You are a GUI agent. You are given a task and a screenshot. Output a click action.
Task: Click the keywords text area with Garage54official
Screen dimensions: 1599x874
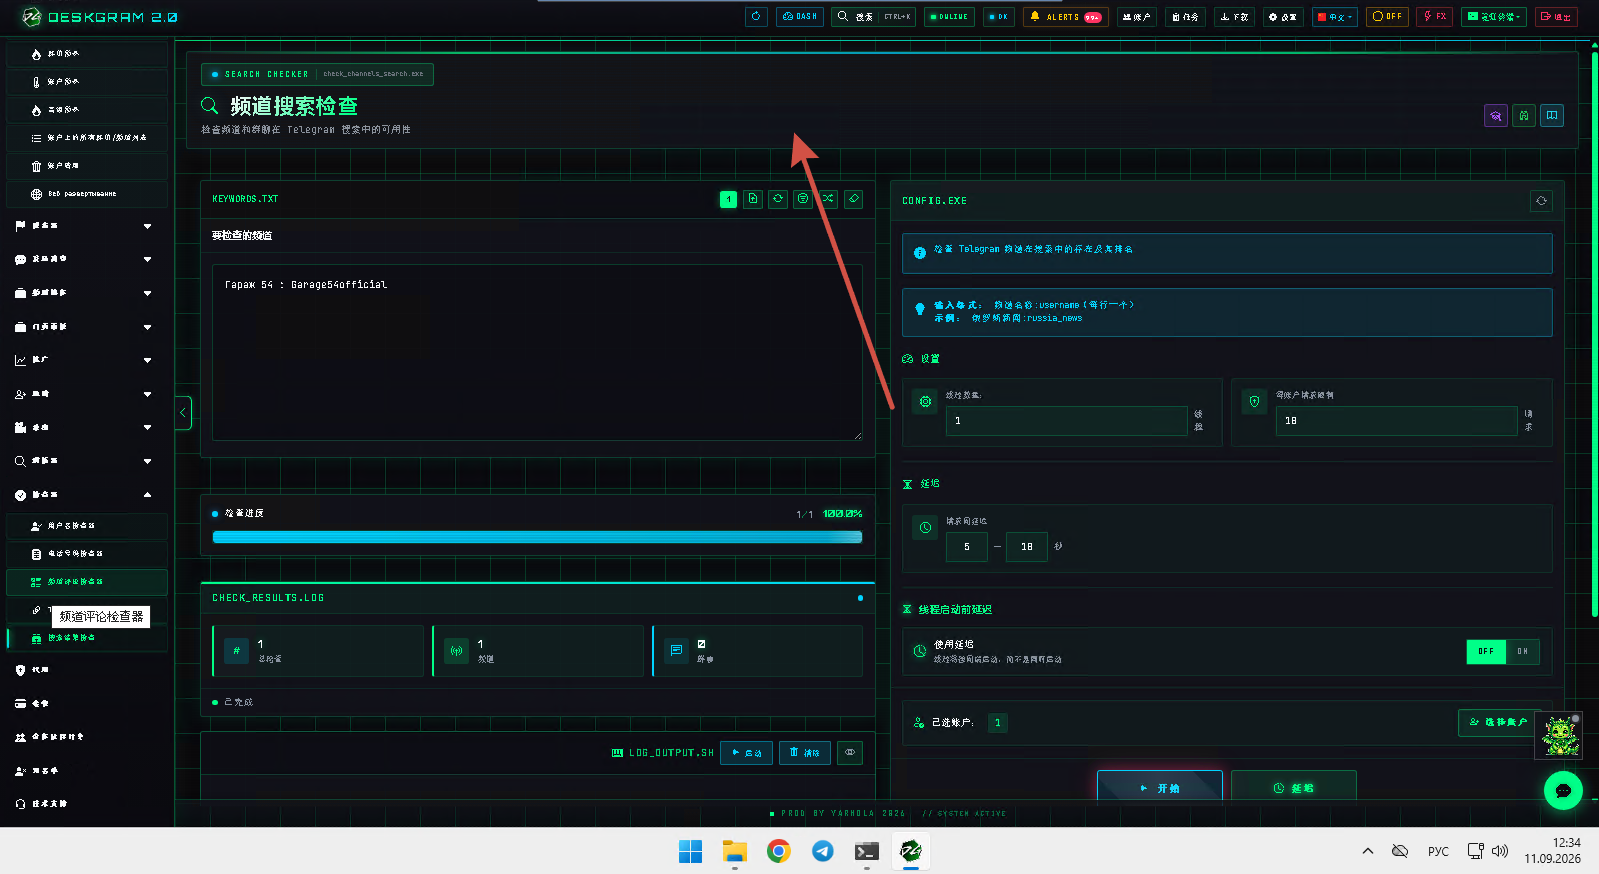537,352
